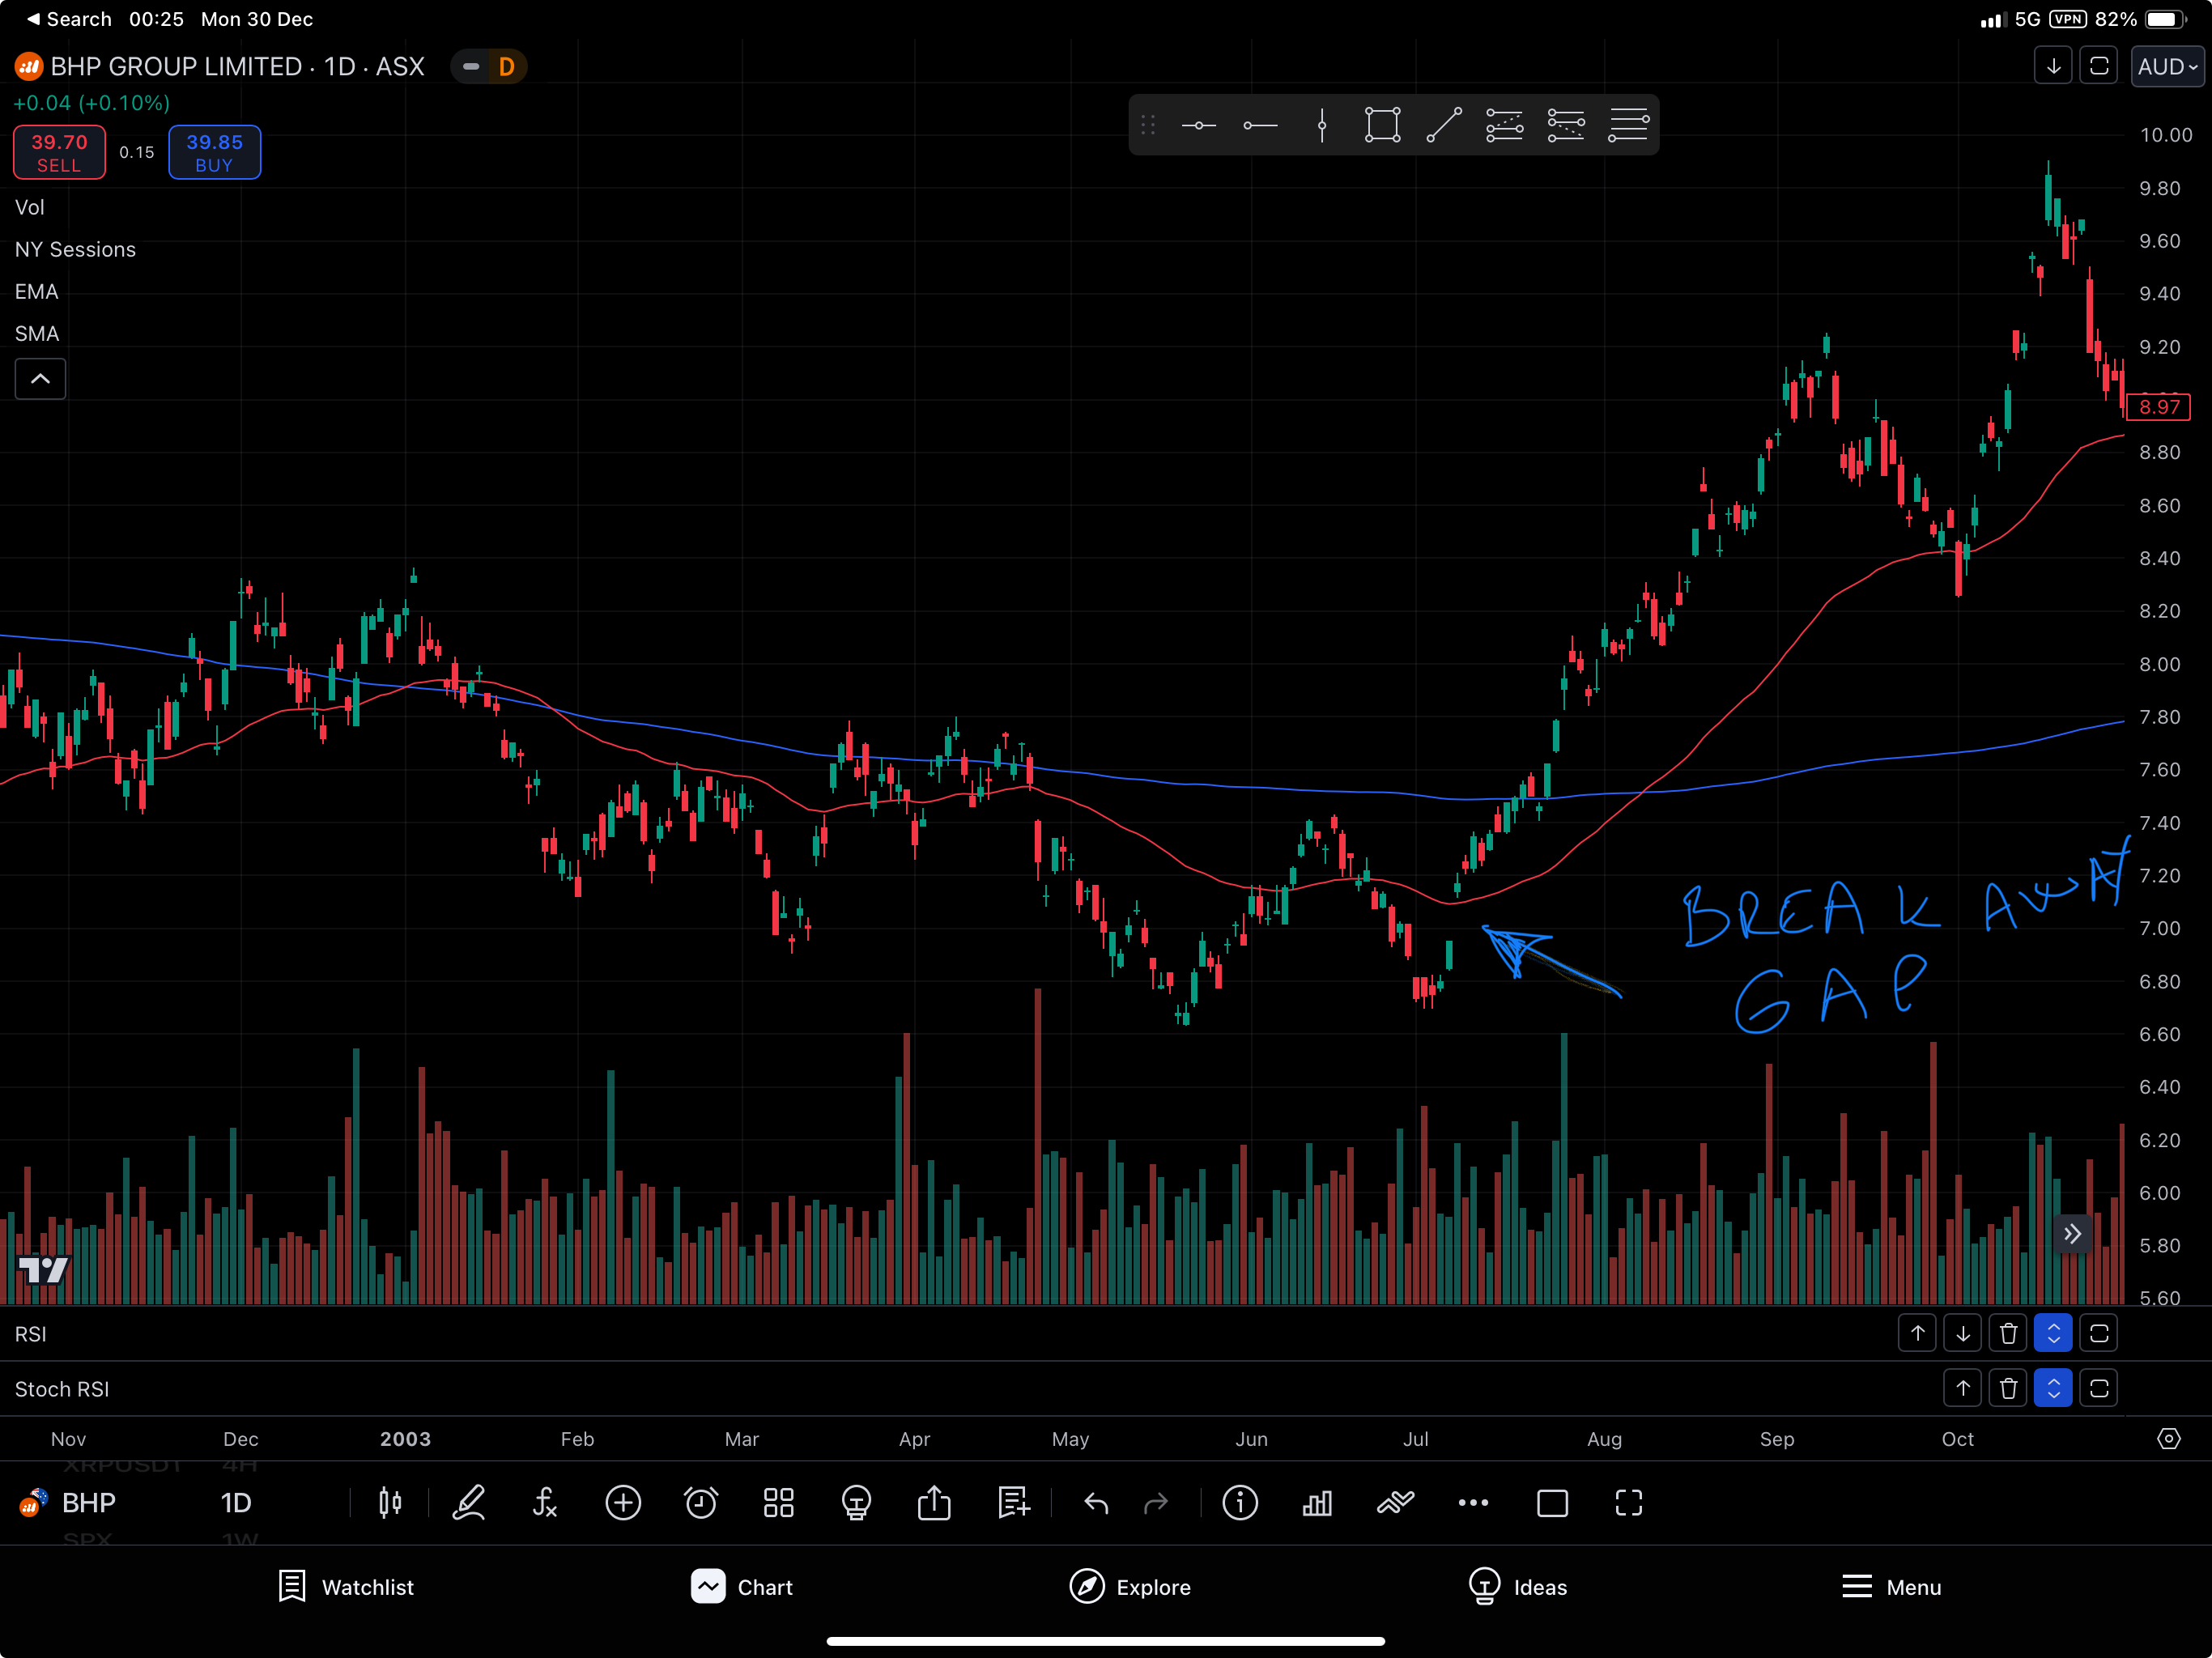Enter fullscreen mode
2212x1658 pixels.
[x=1629, y=1502]
